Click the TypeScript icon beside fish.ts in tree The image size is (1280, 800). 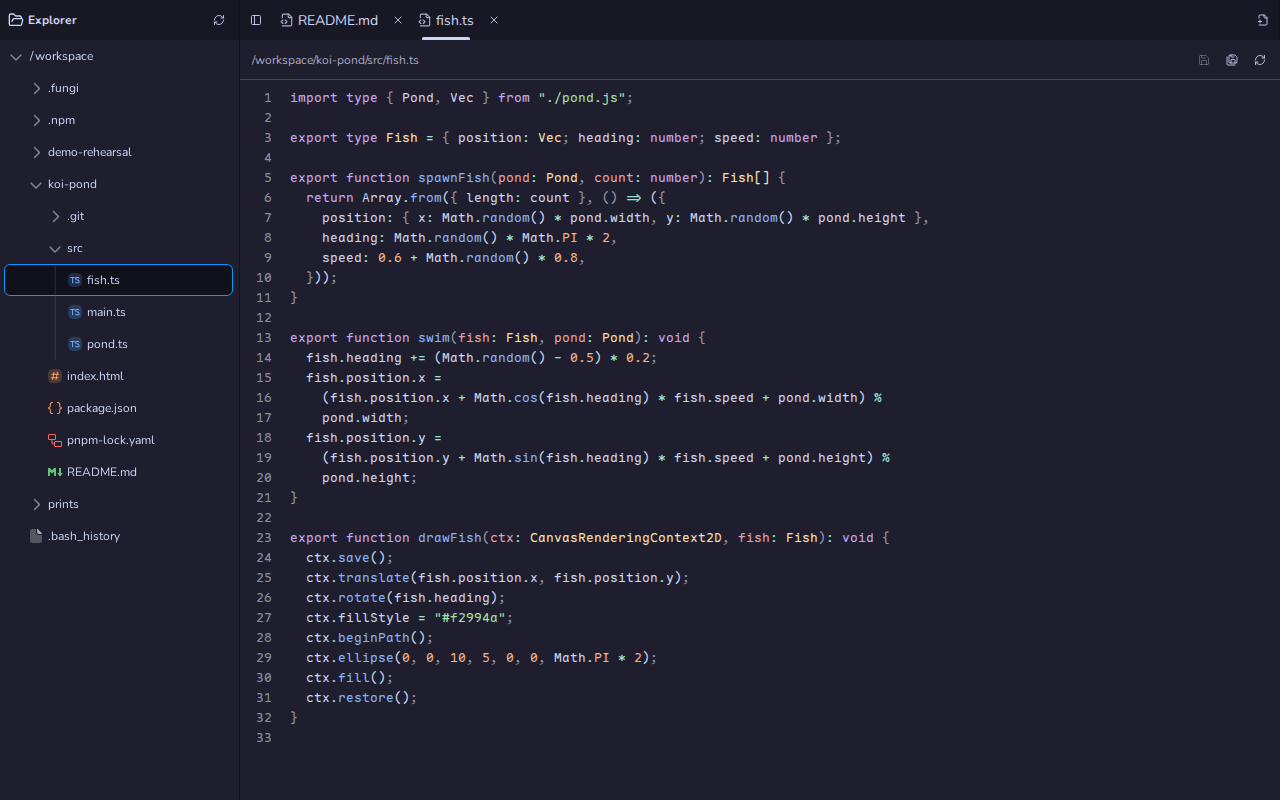point(75,280)
